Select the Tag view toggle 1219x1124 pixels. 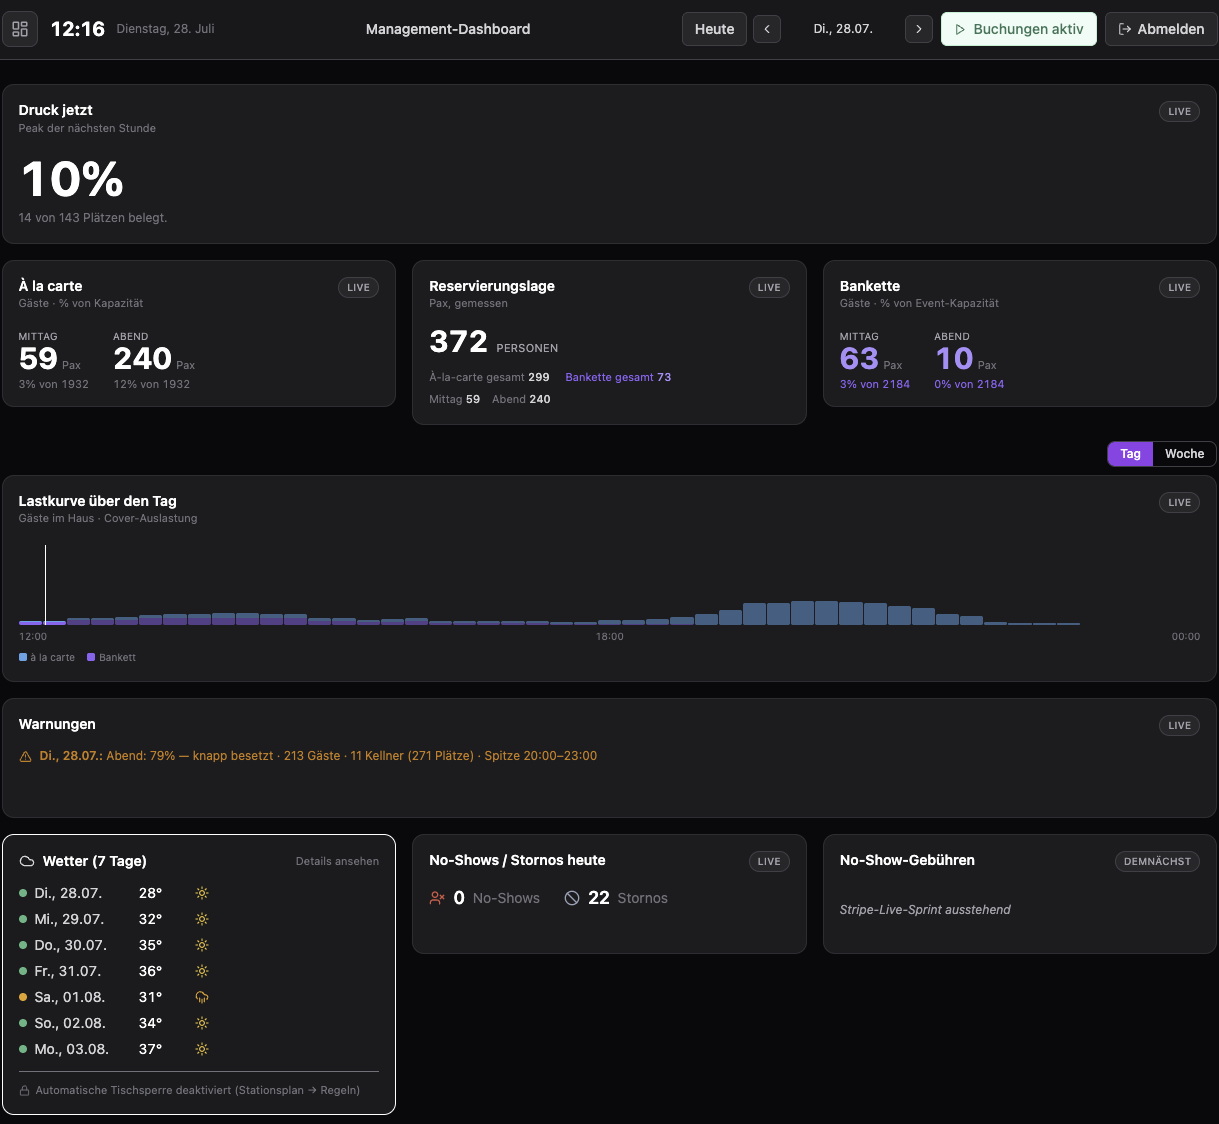coord(1130,454)
